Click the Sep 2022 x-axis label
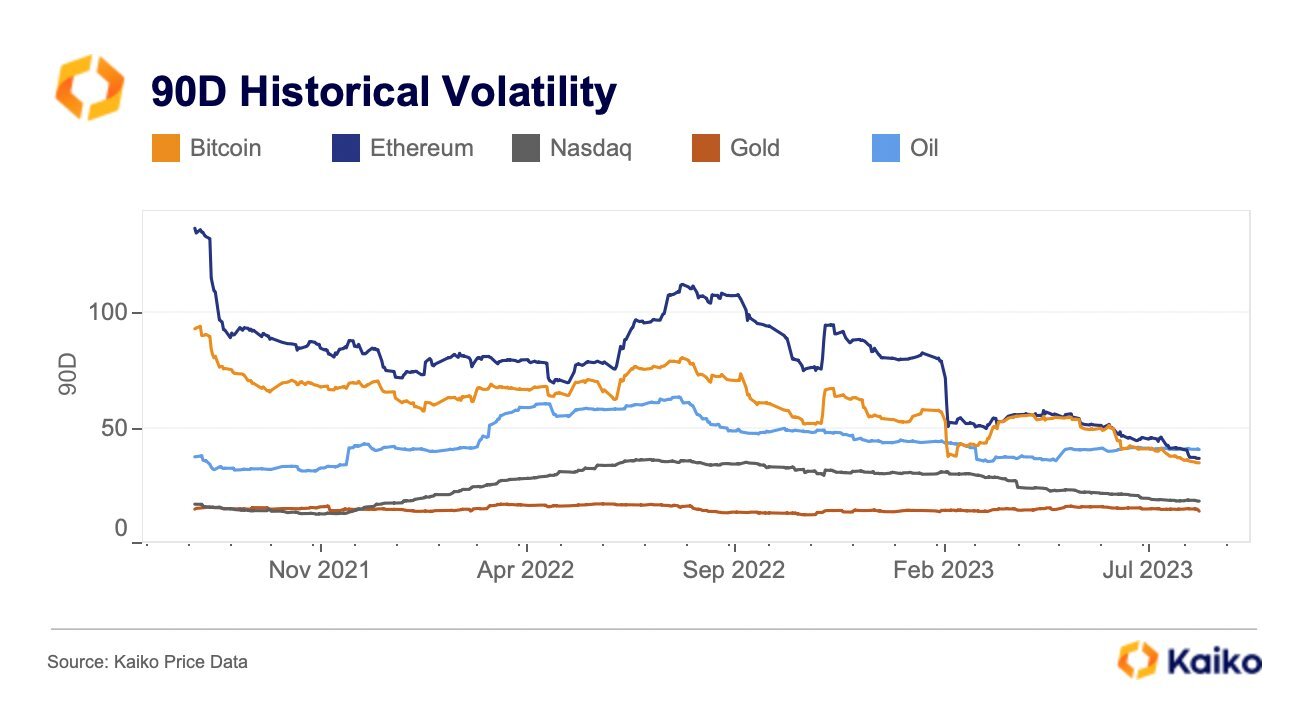This screenshot has height=702, width=1292. point(735,570)
